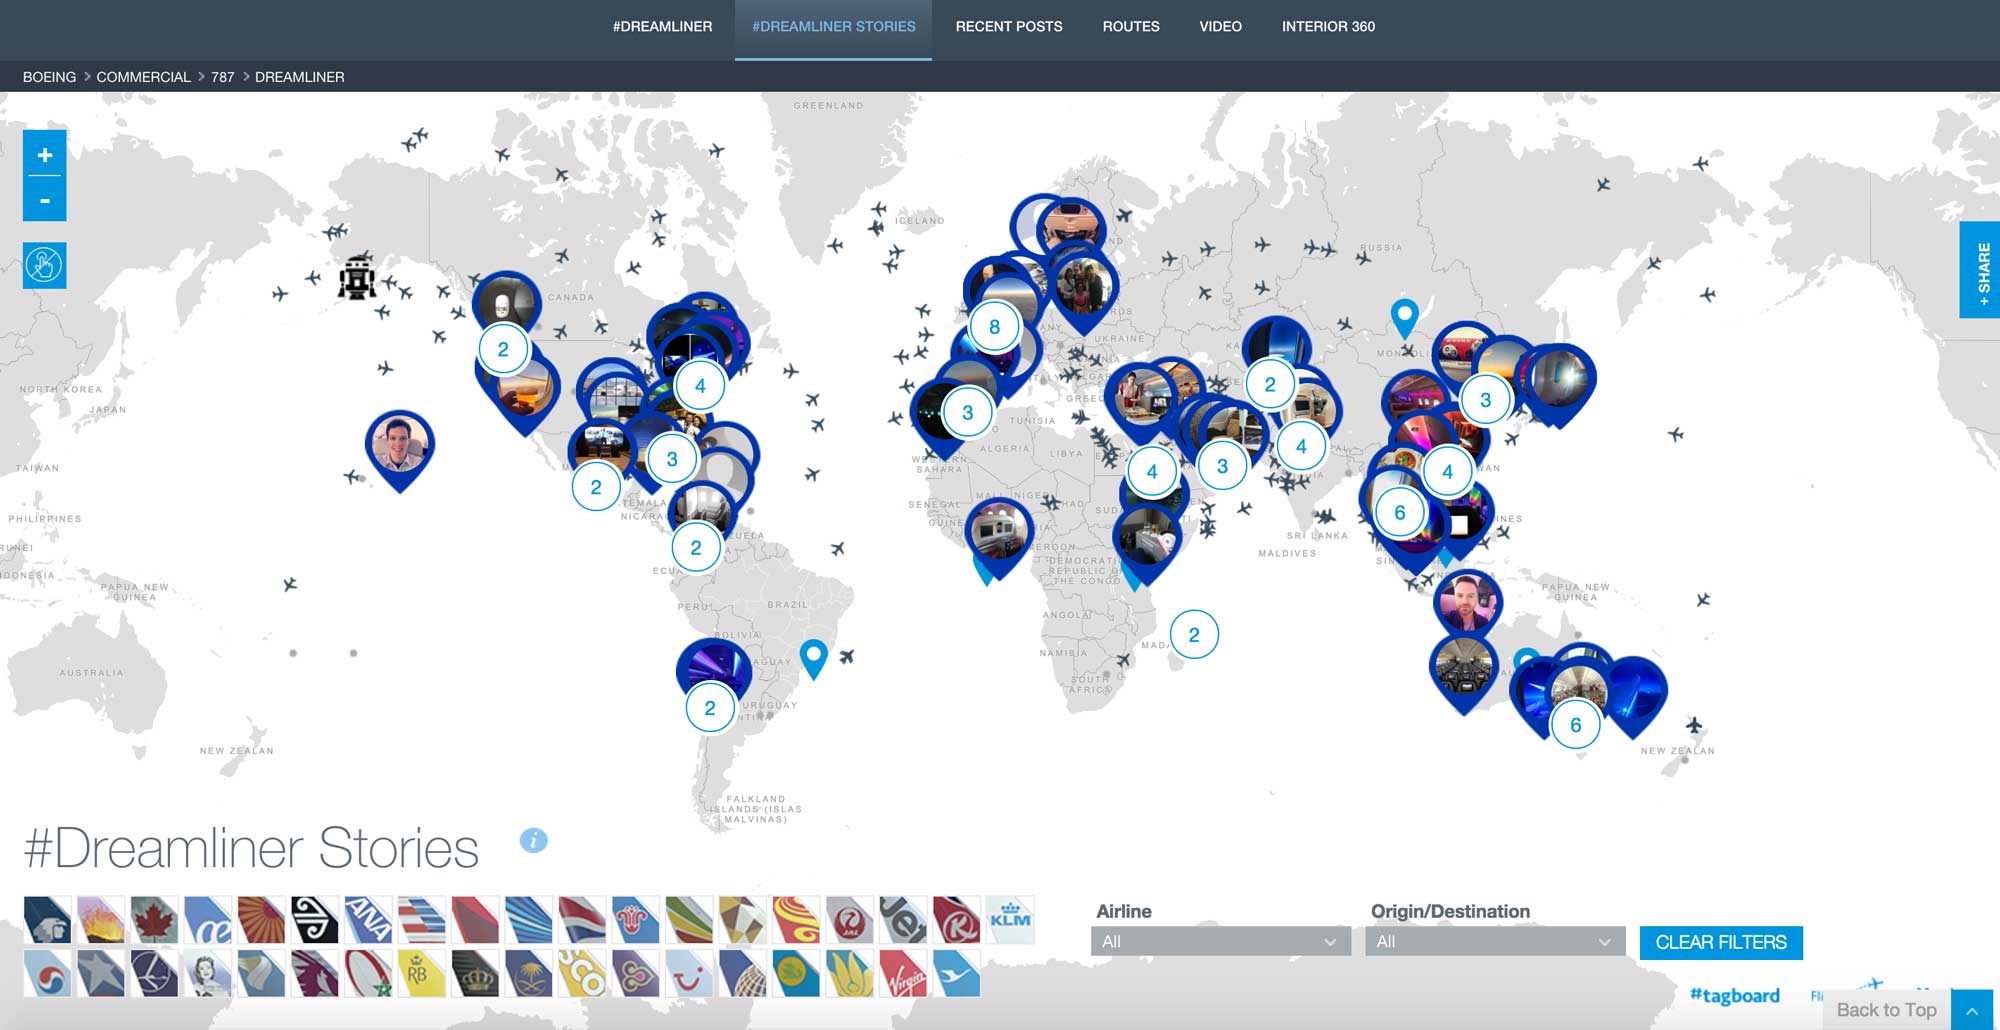Open the cluster of 8 stories in Europe
2000x1030 pixels.
point(994,327)
